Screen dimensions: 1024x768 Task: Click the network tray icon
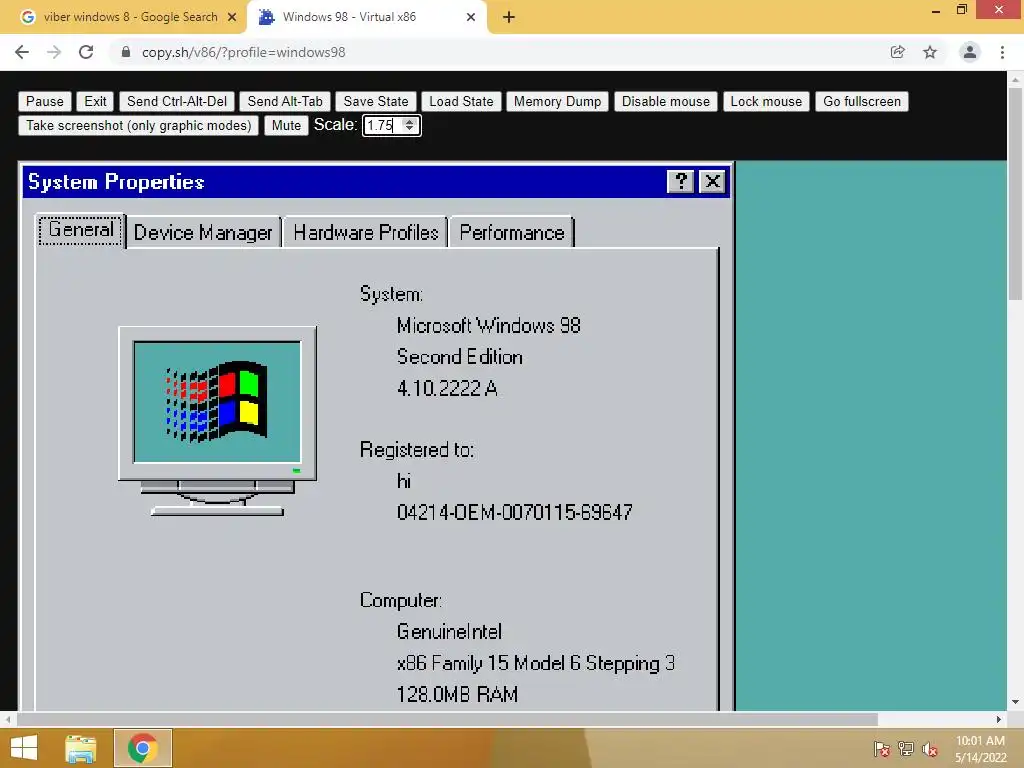tap(906, 749)
